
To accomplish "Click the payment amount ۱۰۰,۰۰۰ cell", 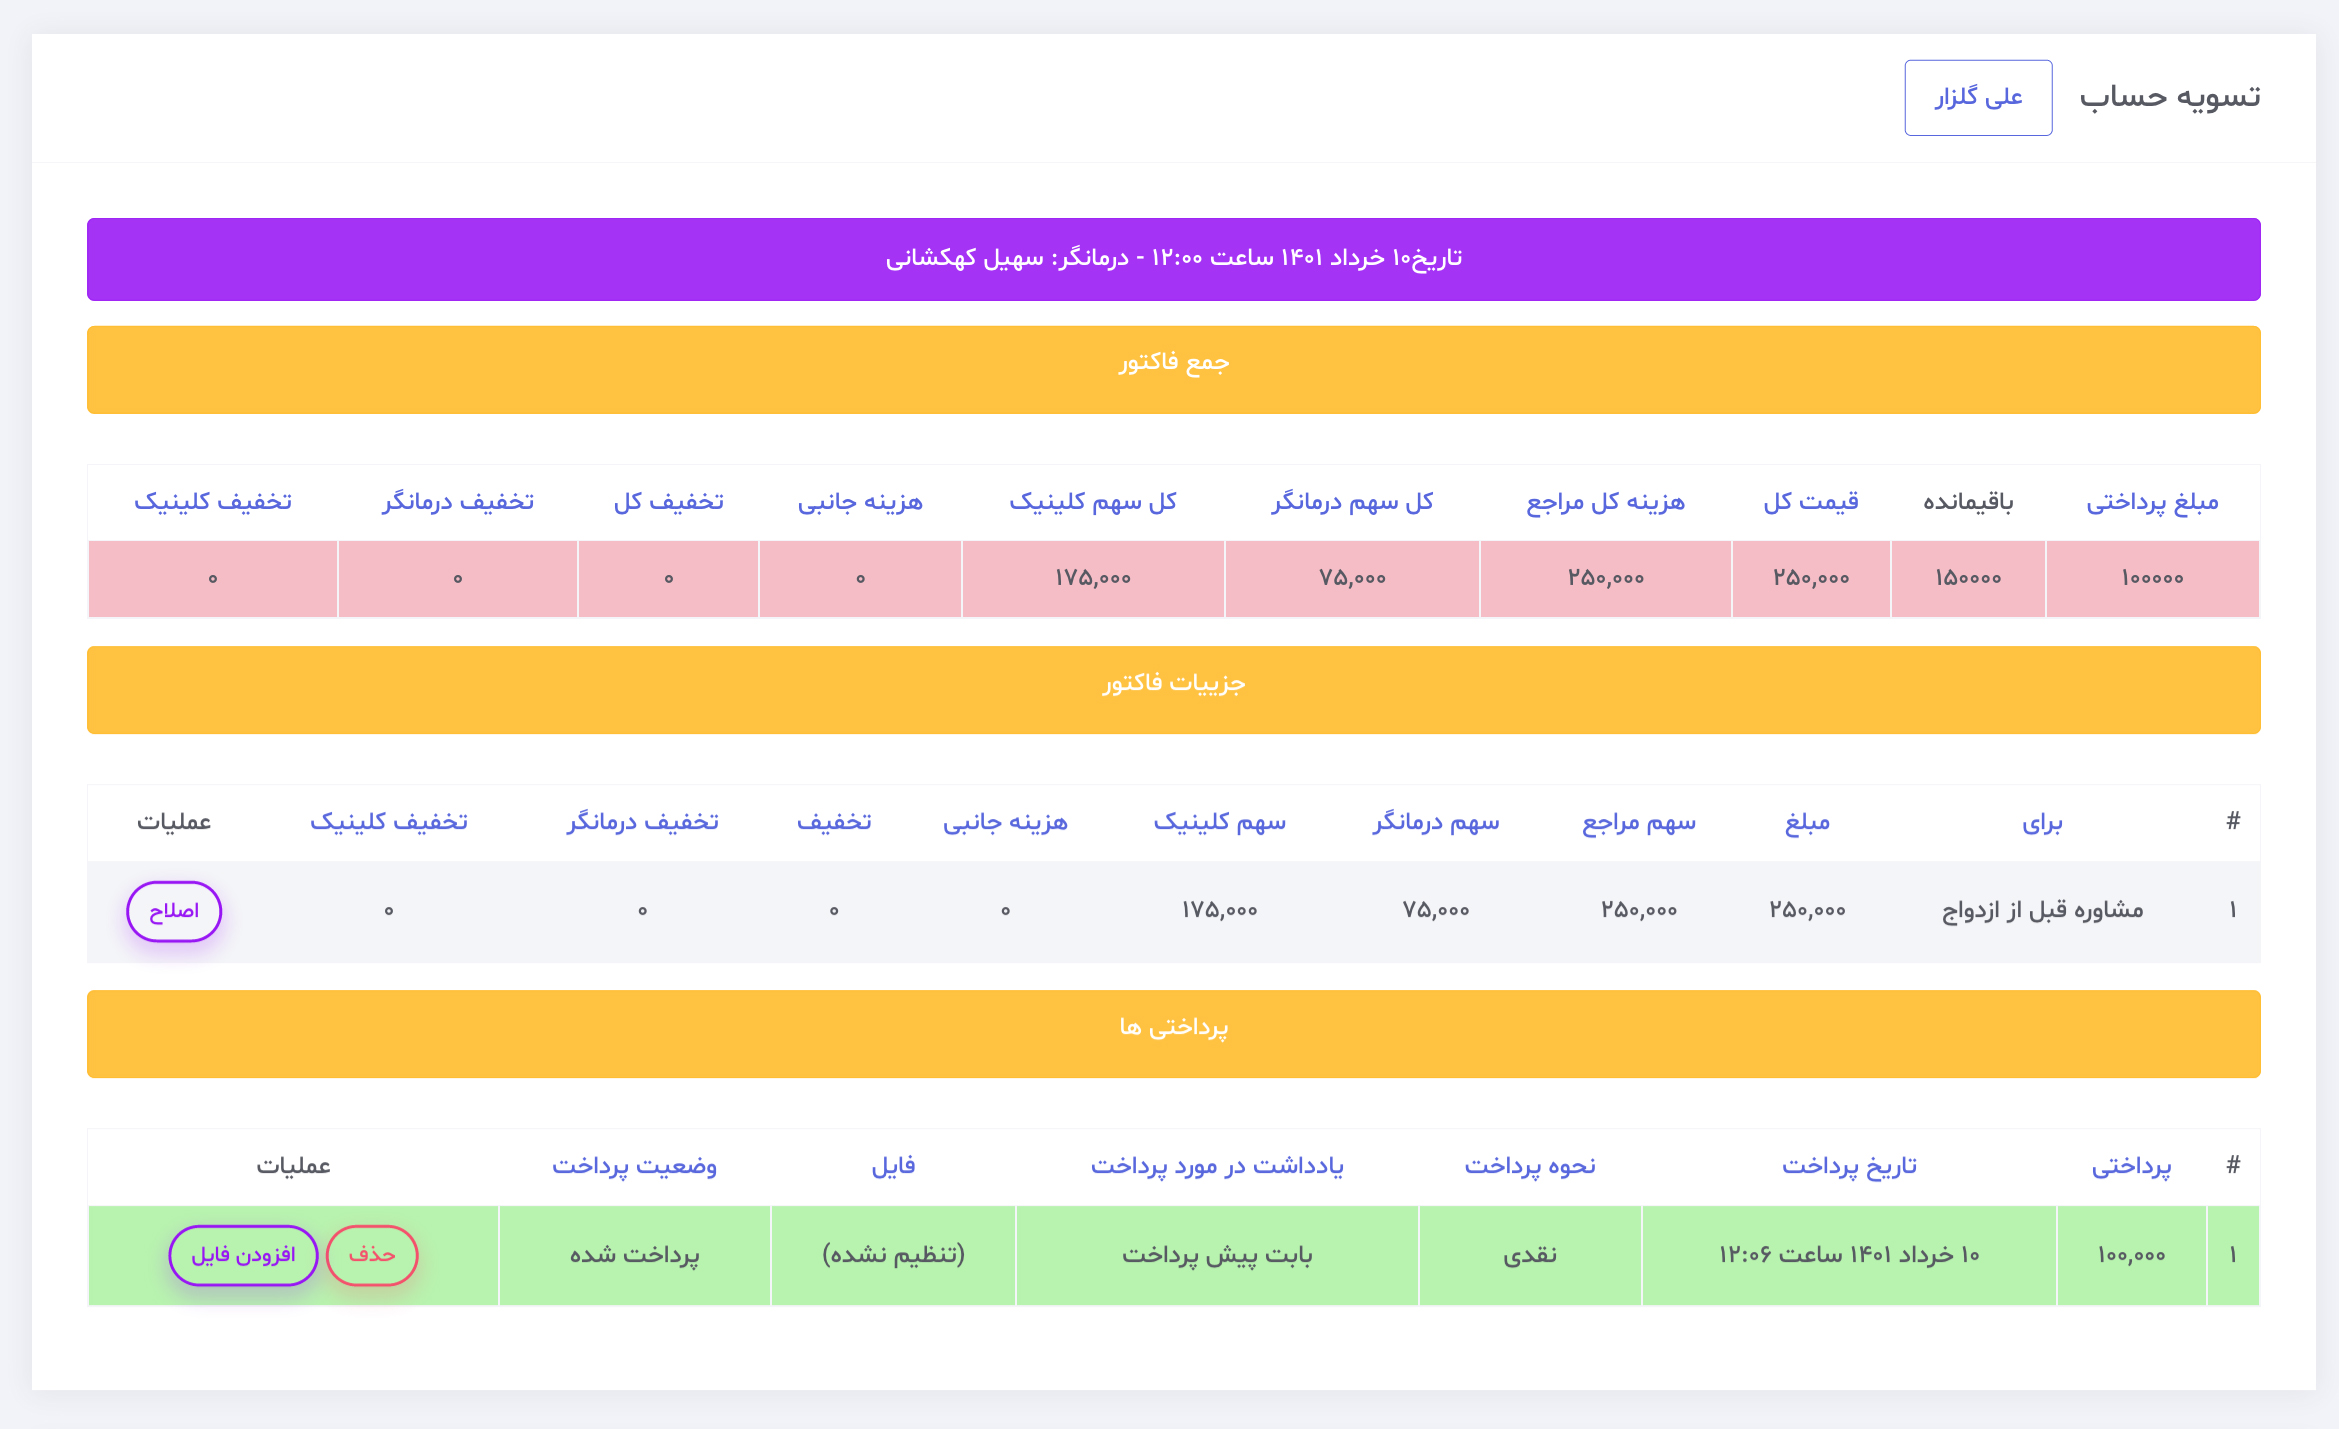I will coord(2131,1255).
